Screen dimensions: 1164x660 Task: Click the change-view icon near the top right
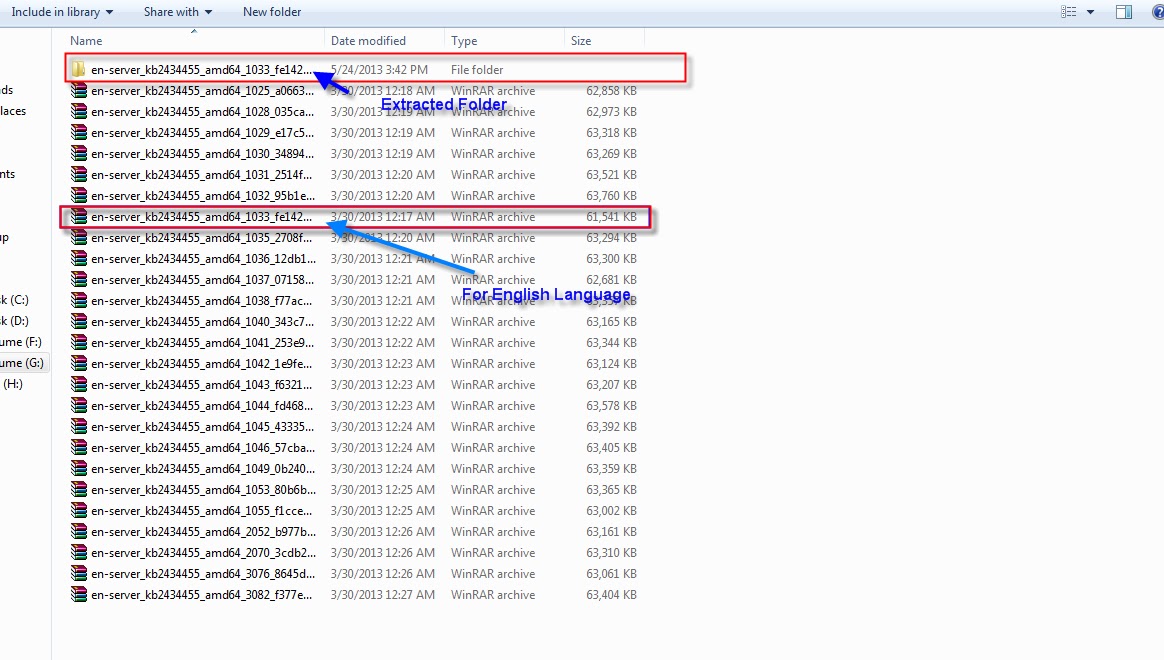(1068, 11)
